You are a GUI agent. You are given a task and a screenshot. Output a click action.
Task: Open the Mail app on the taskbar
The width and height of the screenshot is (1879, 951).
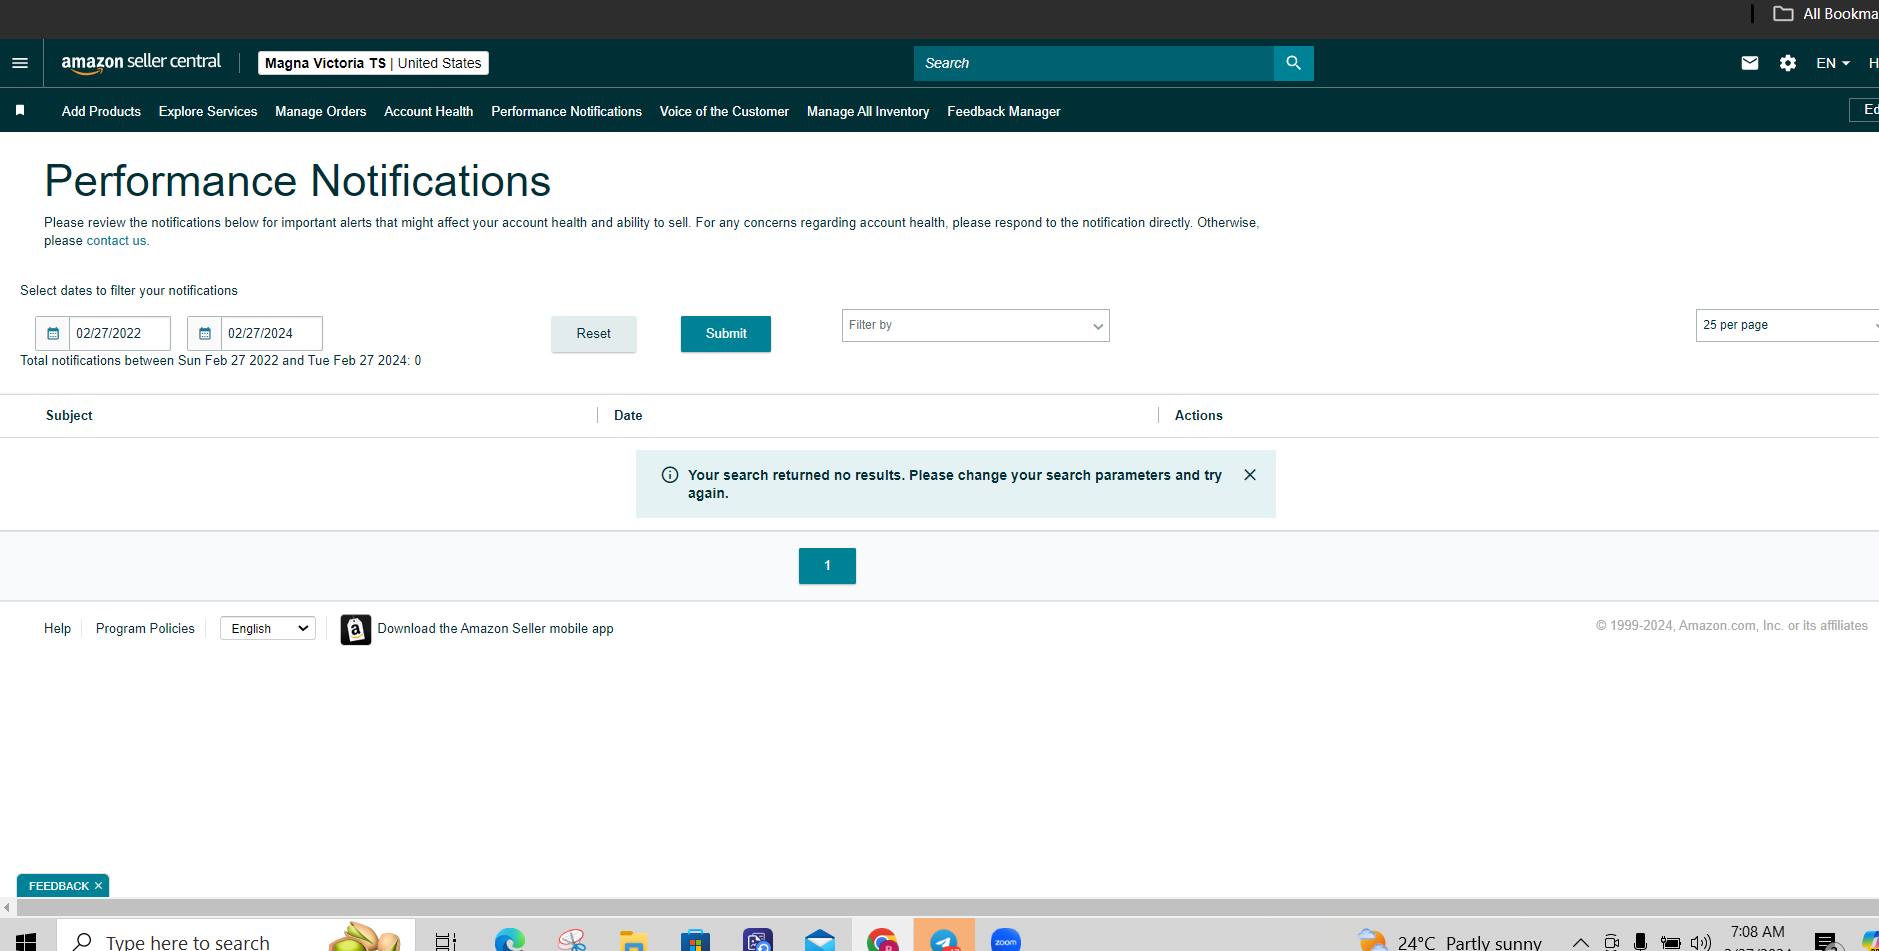pos(820,941)
